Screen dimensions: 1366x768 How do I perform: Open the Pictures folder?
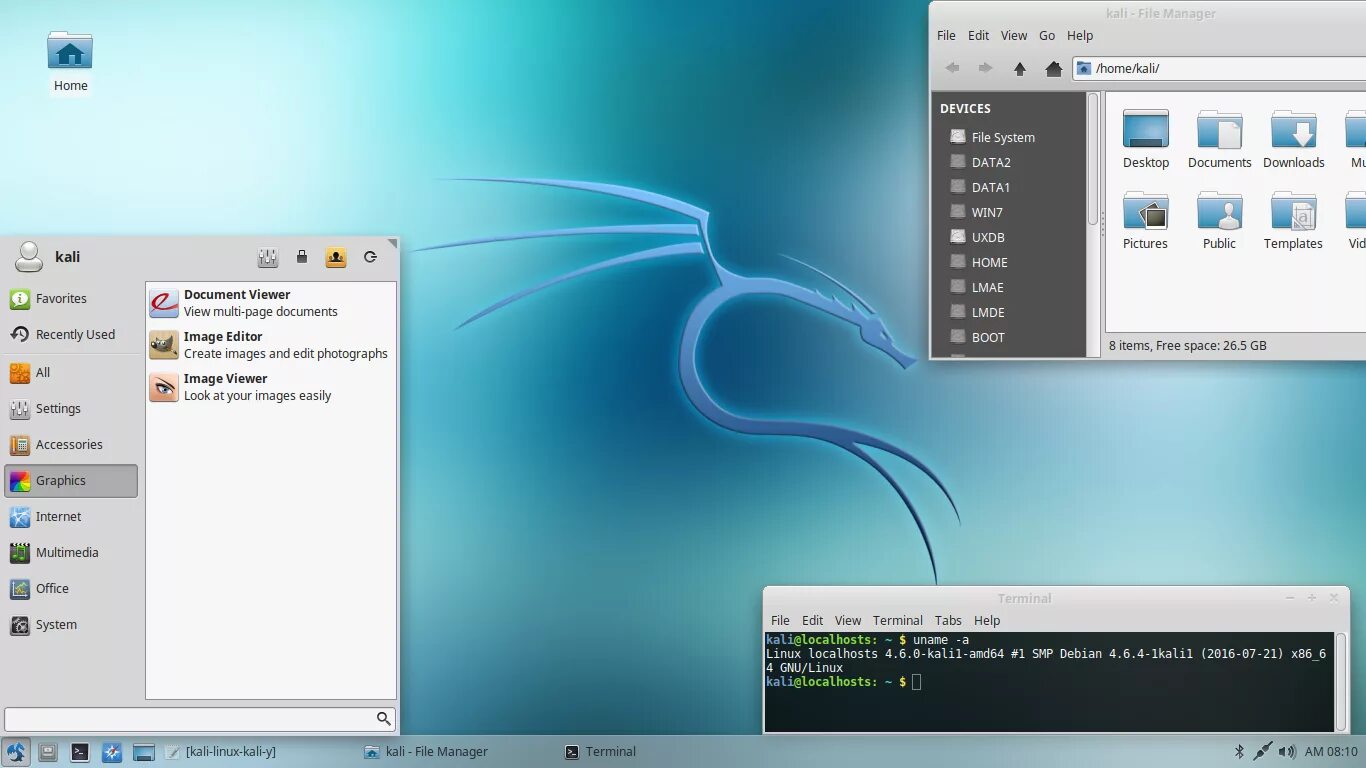click(x=1145, y=220)
